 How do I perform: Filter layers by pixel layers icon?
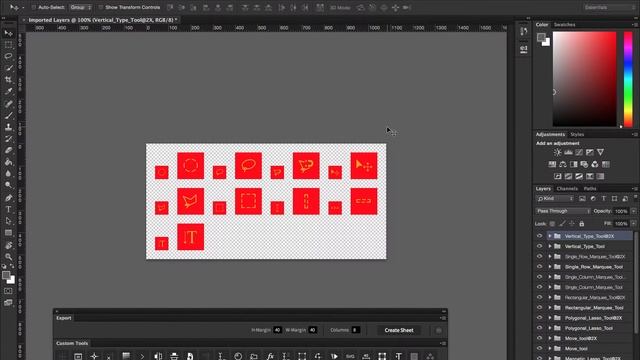tap(582, 199)
